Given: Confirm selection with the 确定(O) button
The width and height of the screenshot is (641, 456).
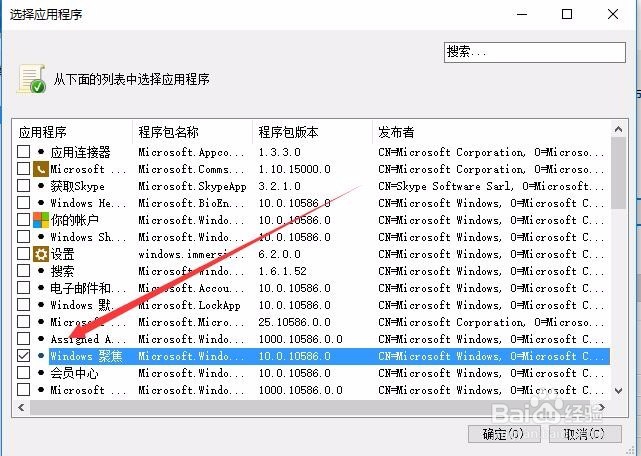Looking at the screenshot, I should [x=504, y=434].
